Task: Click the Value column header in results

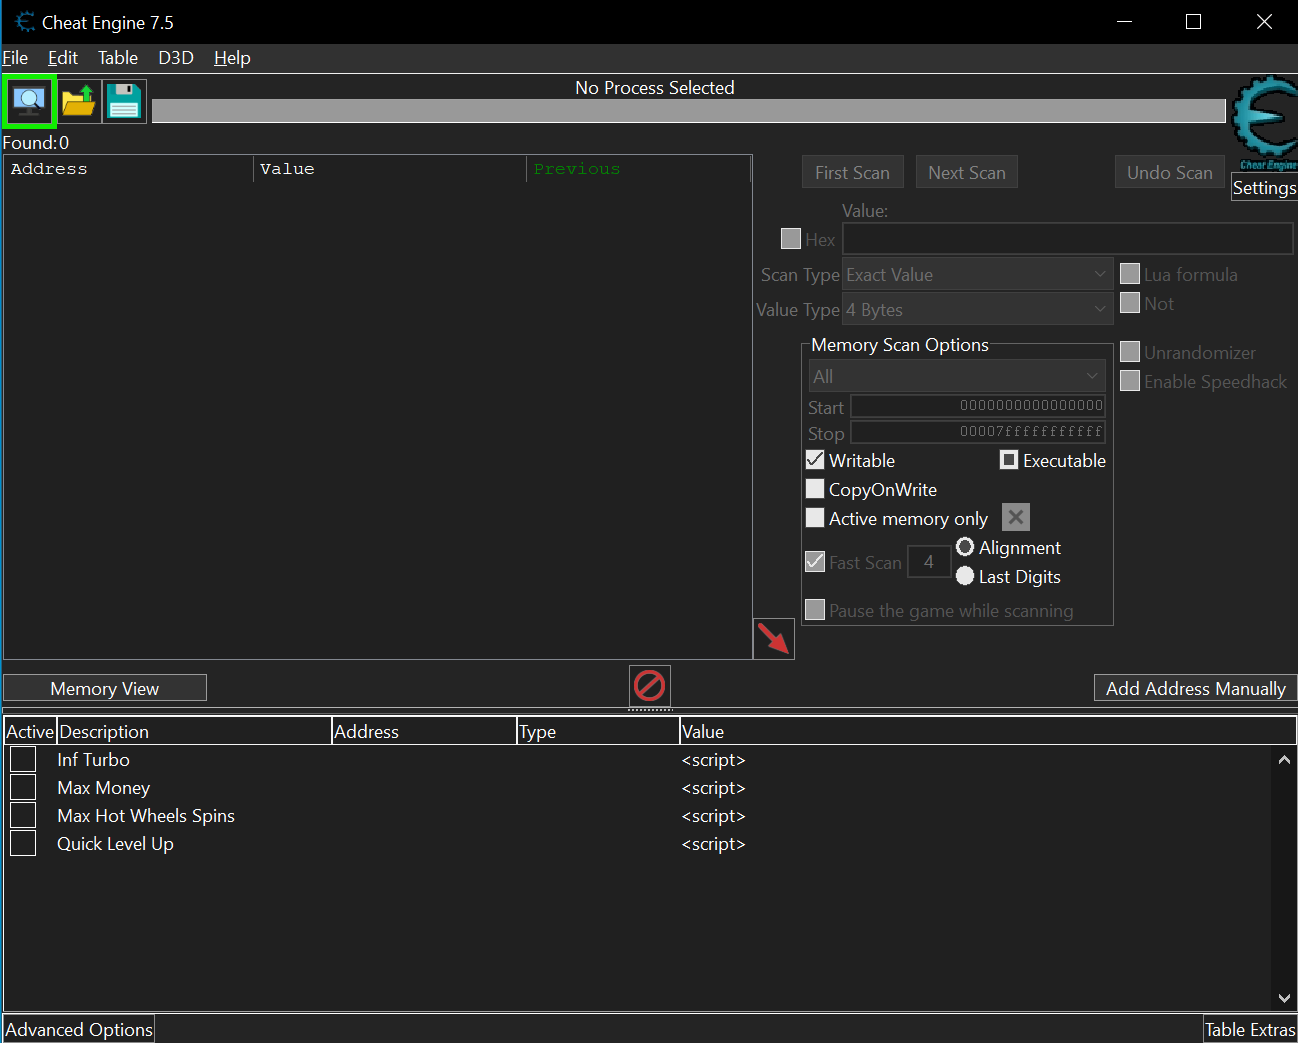Action: pos(390,169)
